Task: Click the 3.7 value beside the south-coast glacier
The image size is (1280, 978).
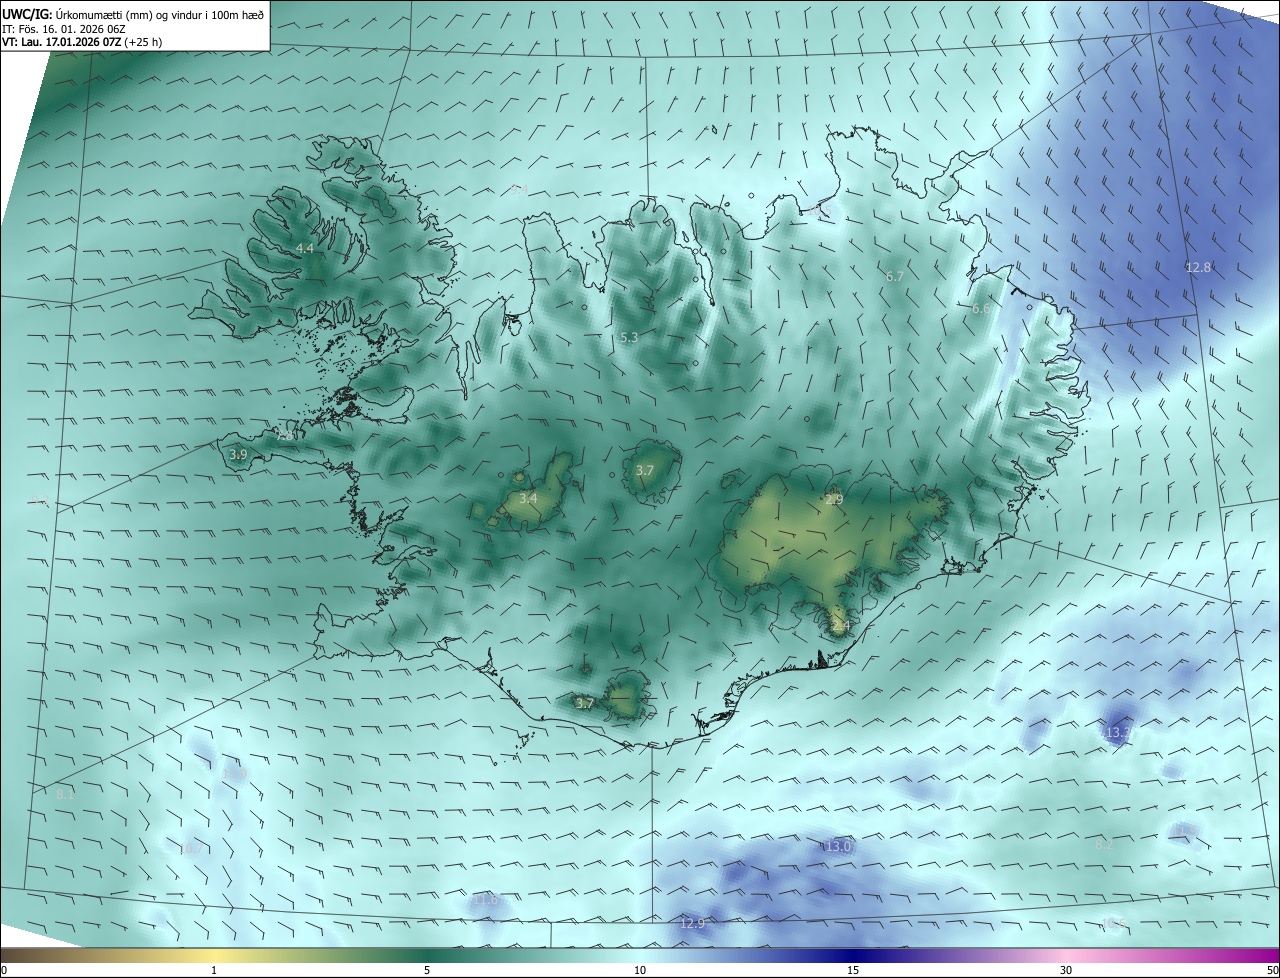Action: (x=585, y=703)
